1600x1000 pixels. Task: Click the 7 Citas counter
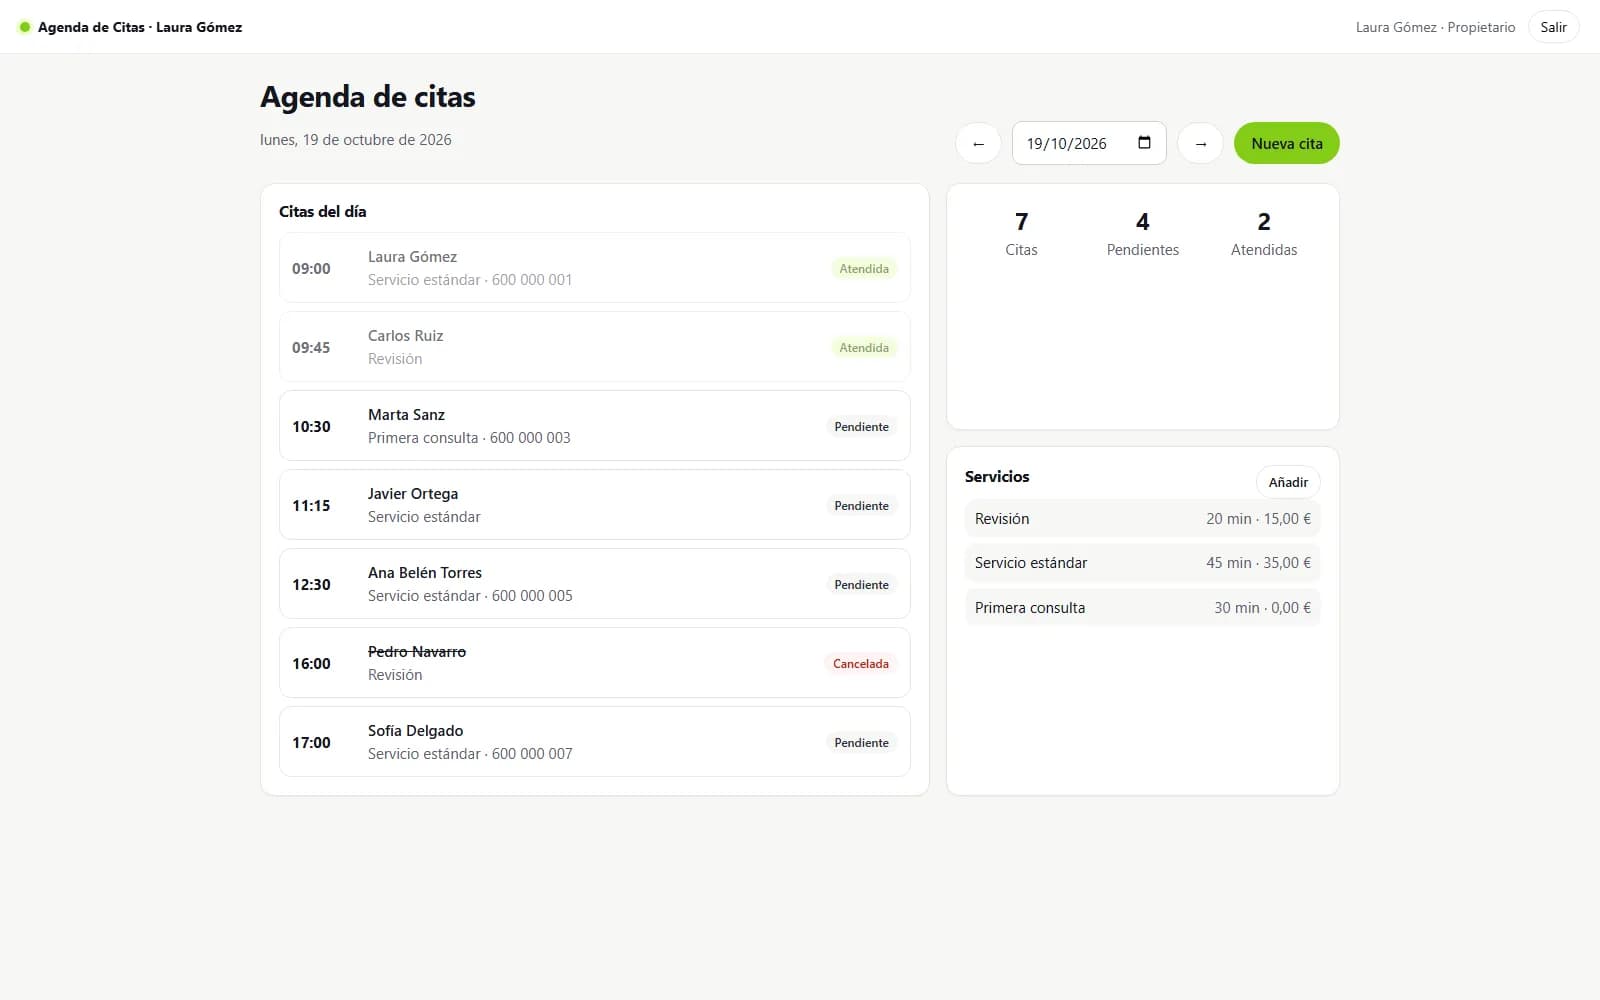click(x=1021, y=234)
